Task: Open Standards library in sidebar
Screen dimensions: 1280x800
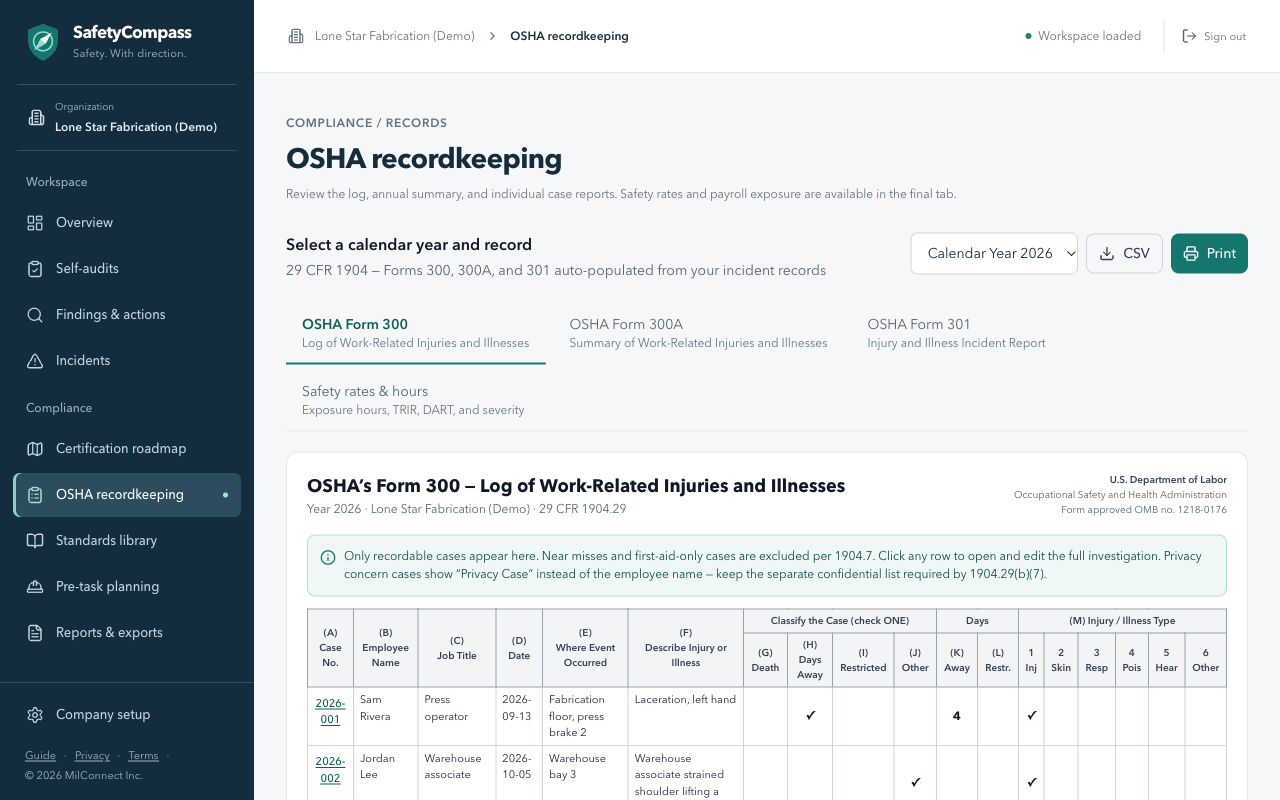Action: click(127, 541)
